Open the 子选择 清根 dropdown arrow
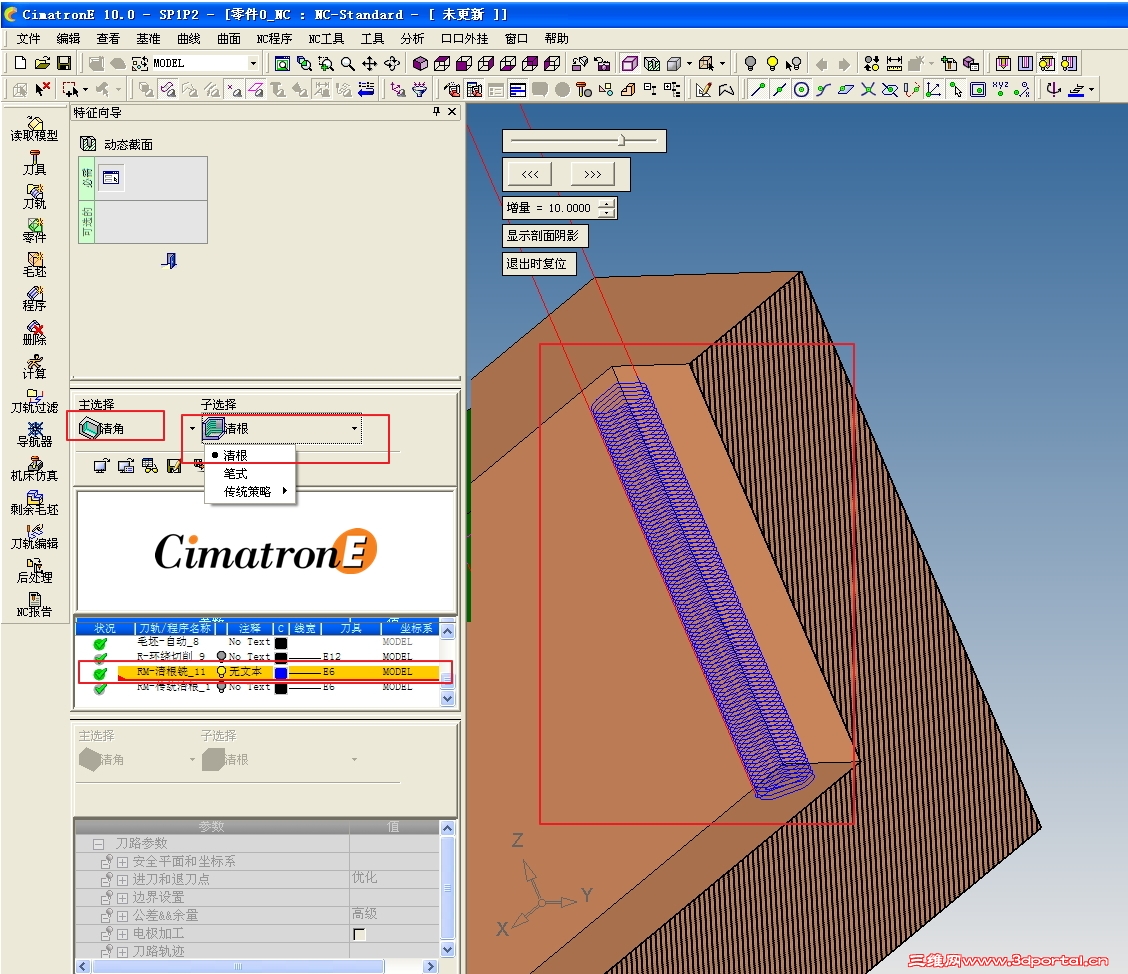 354,429
